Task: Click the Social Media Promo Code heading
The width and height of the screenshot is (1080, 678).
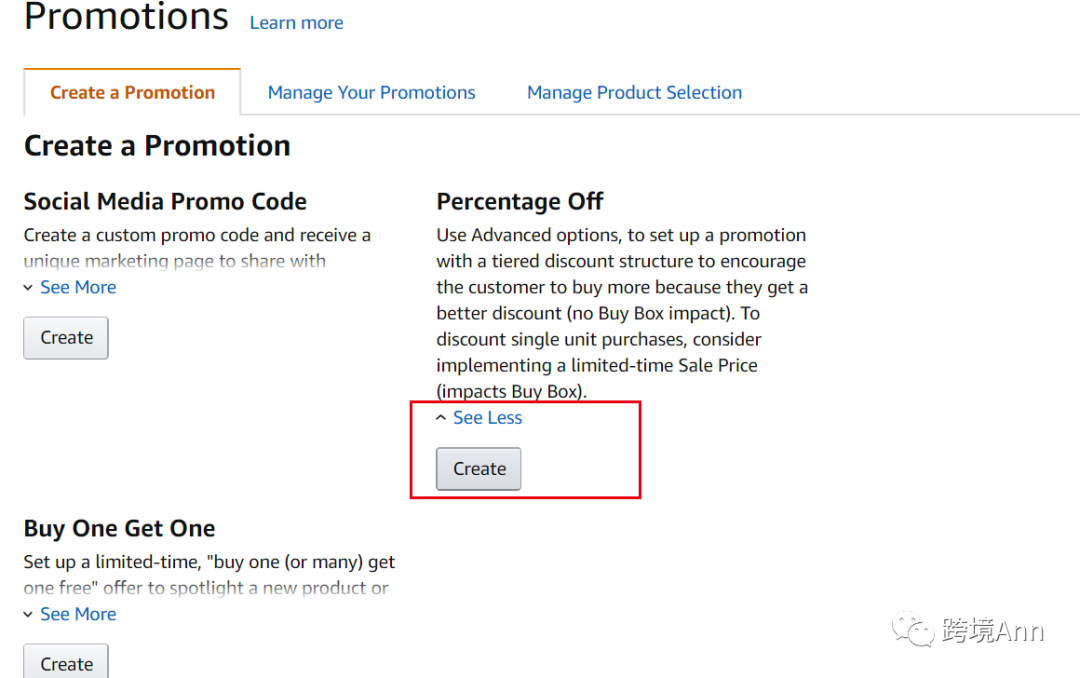Action: pyautogui.click(x=165, y=201)
